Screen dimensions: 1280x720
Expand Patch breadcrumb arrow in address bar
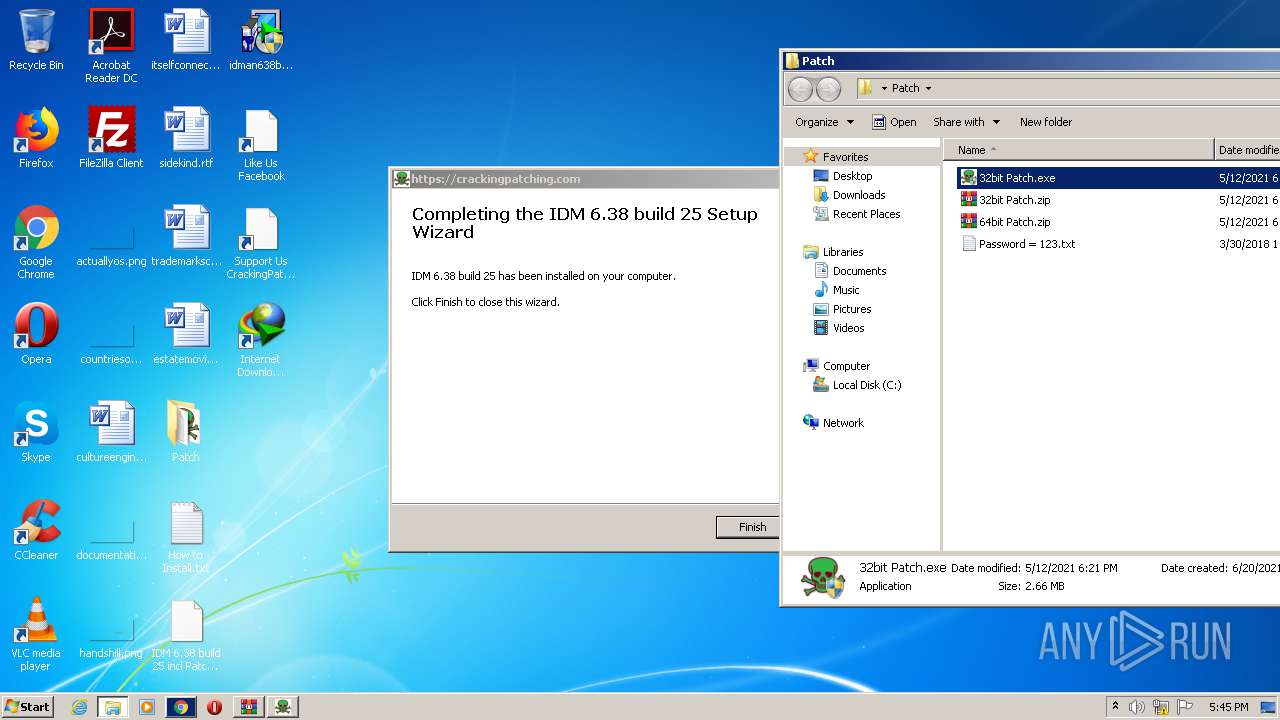tap(928, 88)
